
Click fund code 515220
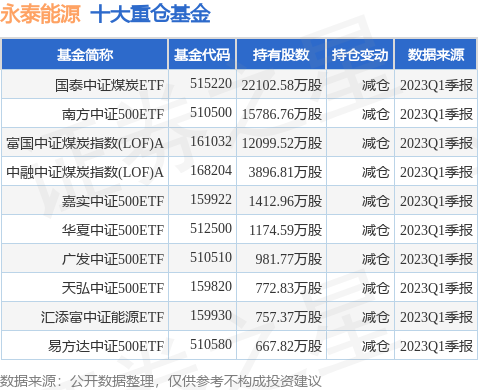211,83
